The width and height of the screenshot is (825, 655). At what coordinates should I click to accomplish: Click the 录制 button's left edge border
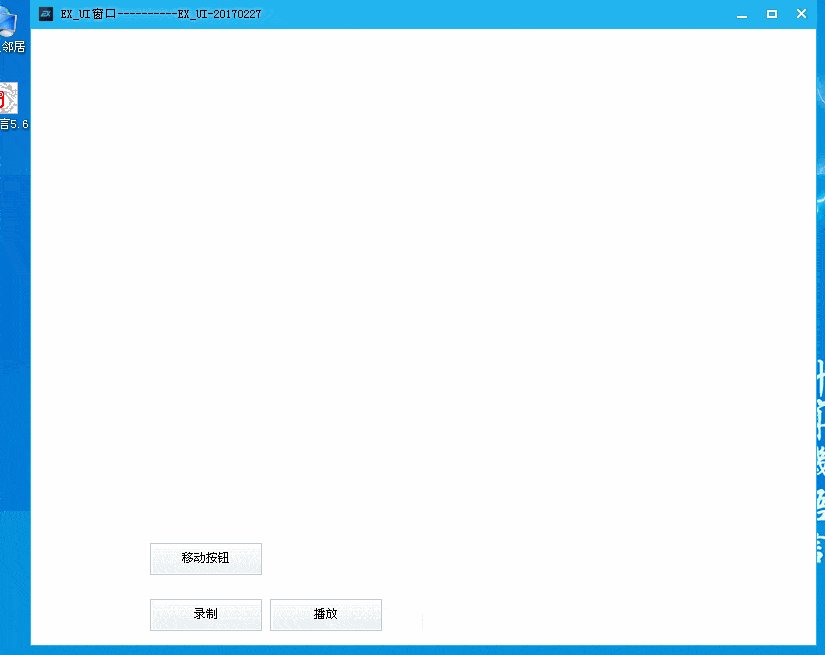[x=151, y=614]
